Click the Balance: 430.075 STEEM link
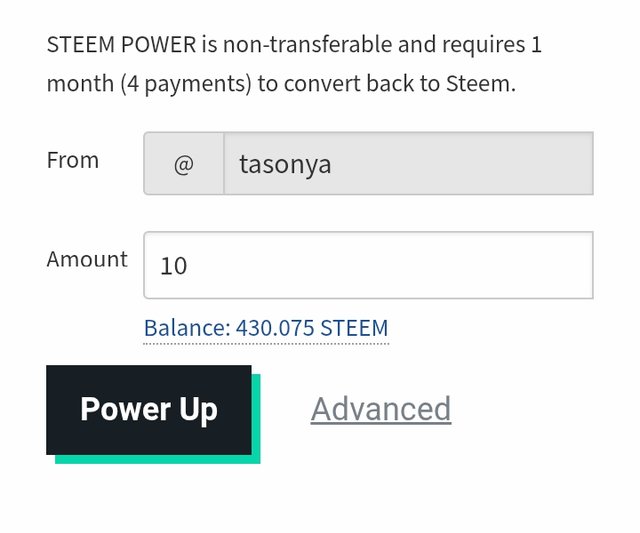 point(266,328)
